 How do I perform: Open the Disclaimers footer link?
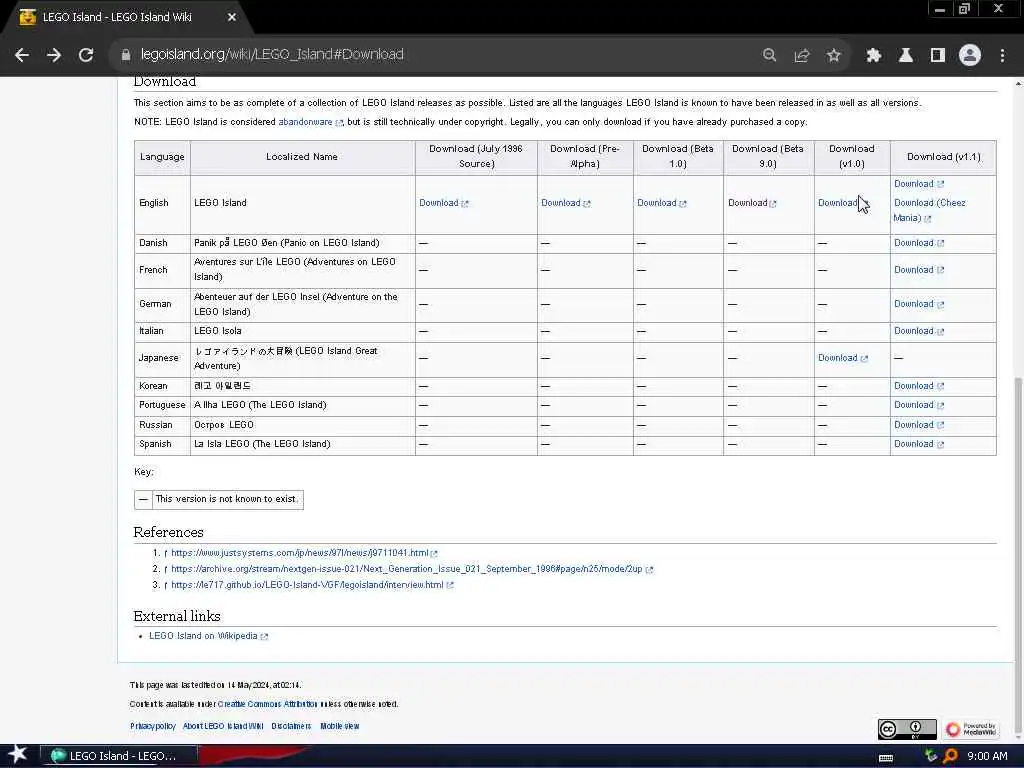[291, 726]
